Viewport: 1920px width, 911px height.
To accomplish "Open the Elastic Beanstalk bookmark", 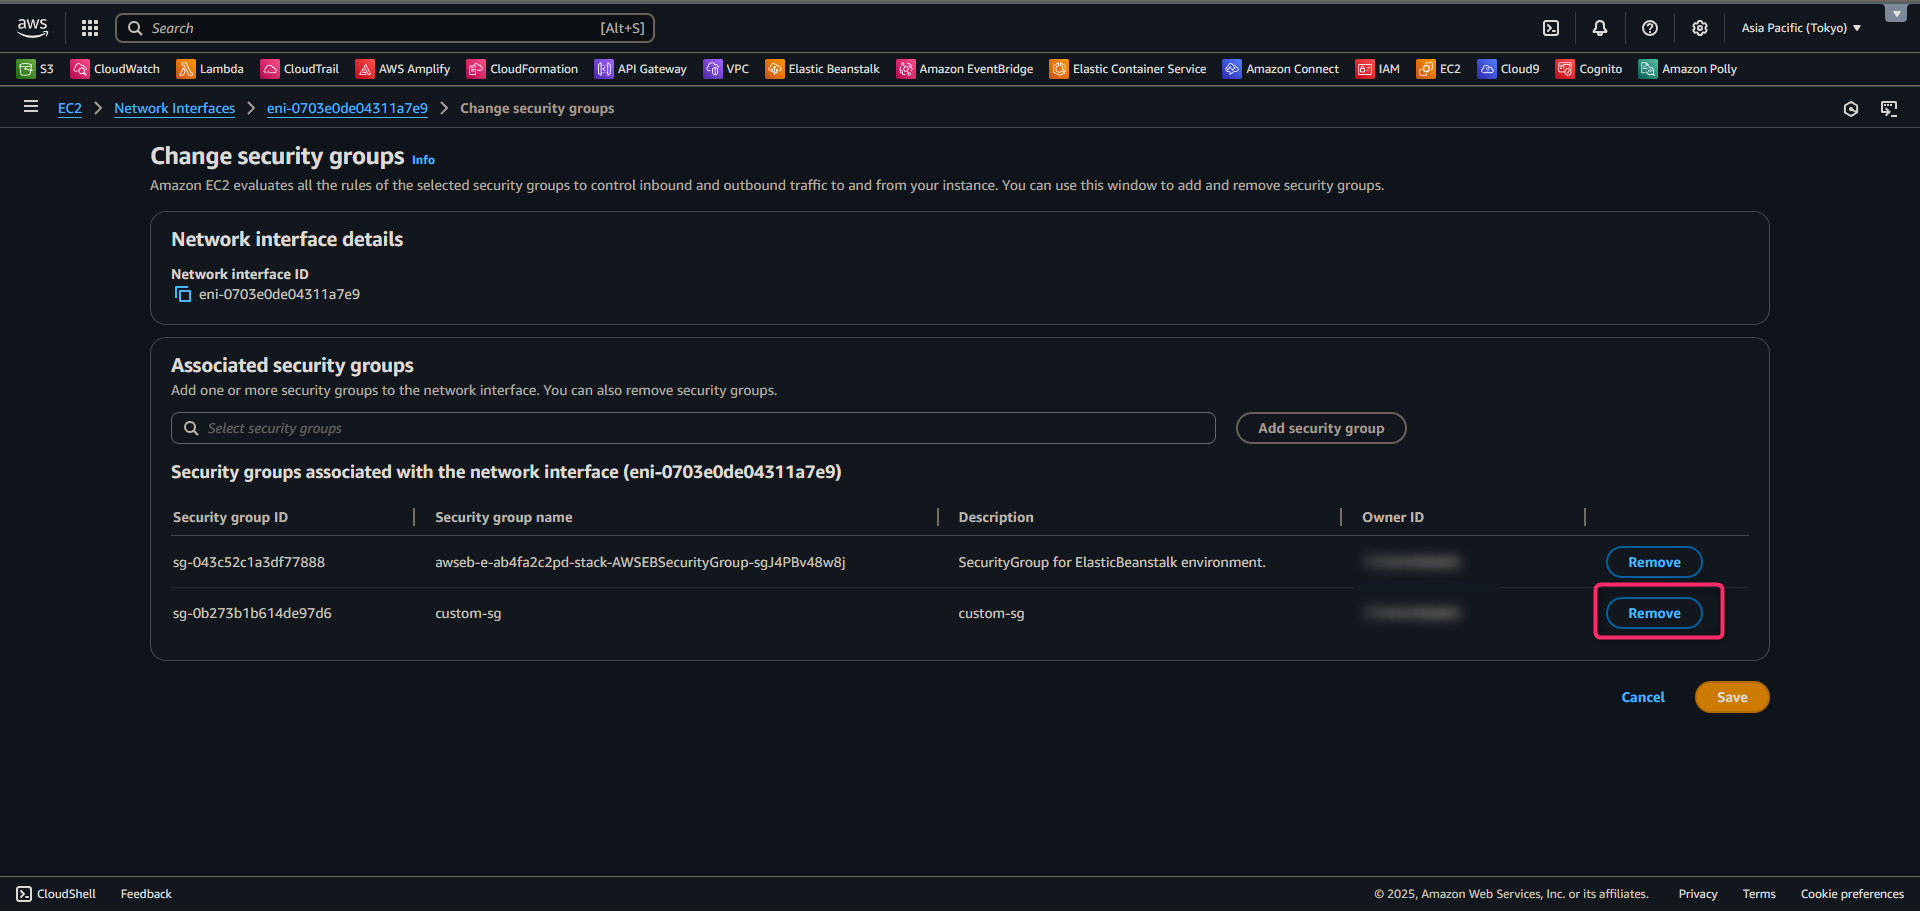I will (x=822, y=69).
